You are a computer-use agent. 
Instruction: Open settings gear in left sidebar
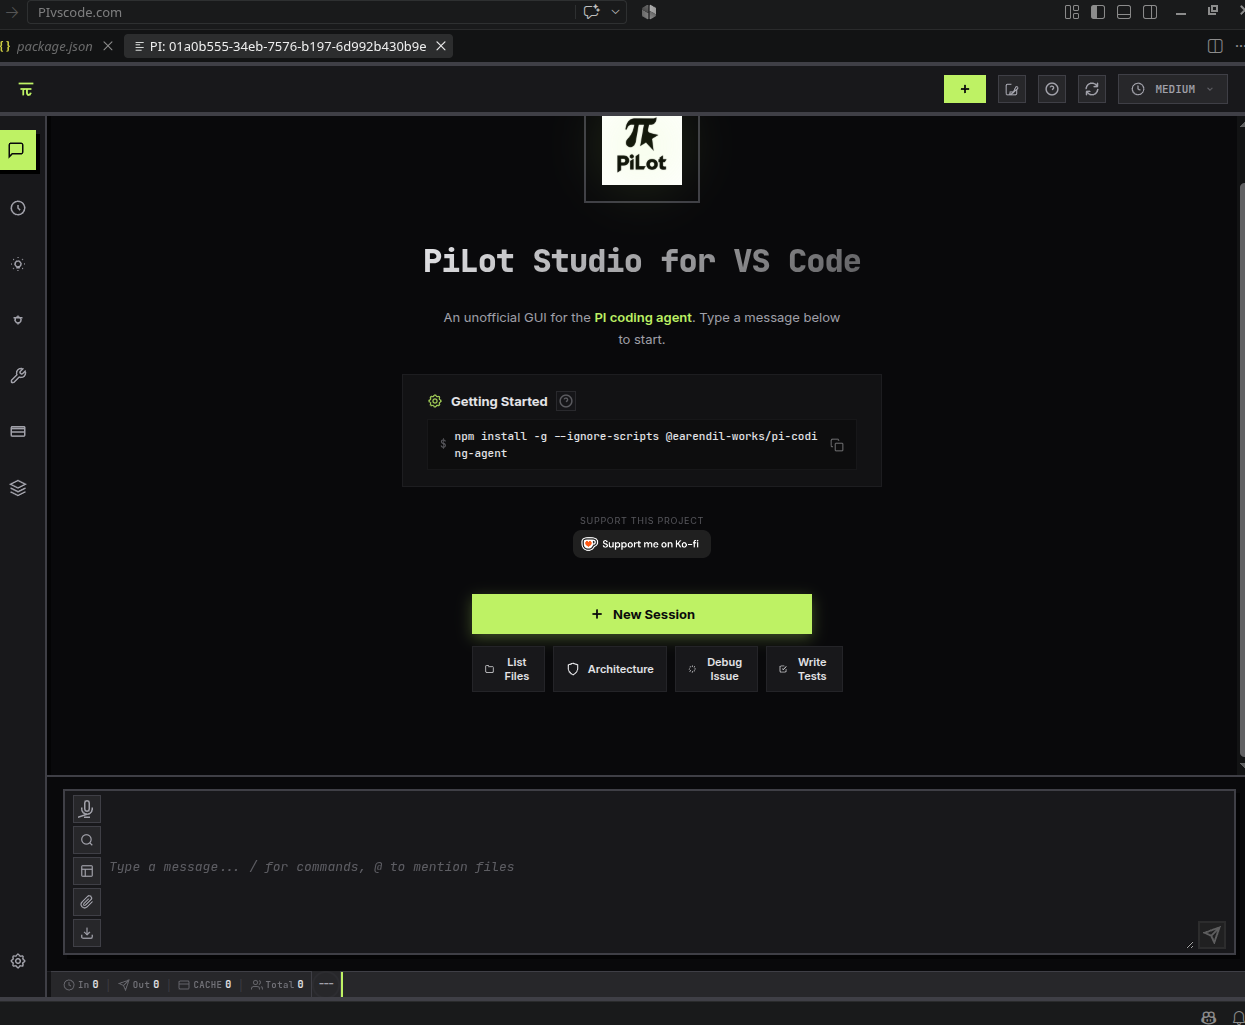[x=18, y=961]
